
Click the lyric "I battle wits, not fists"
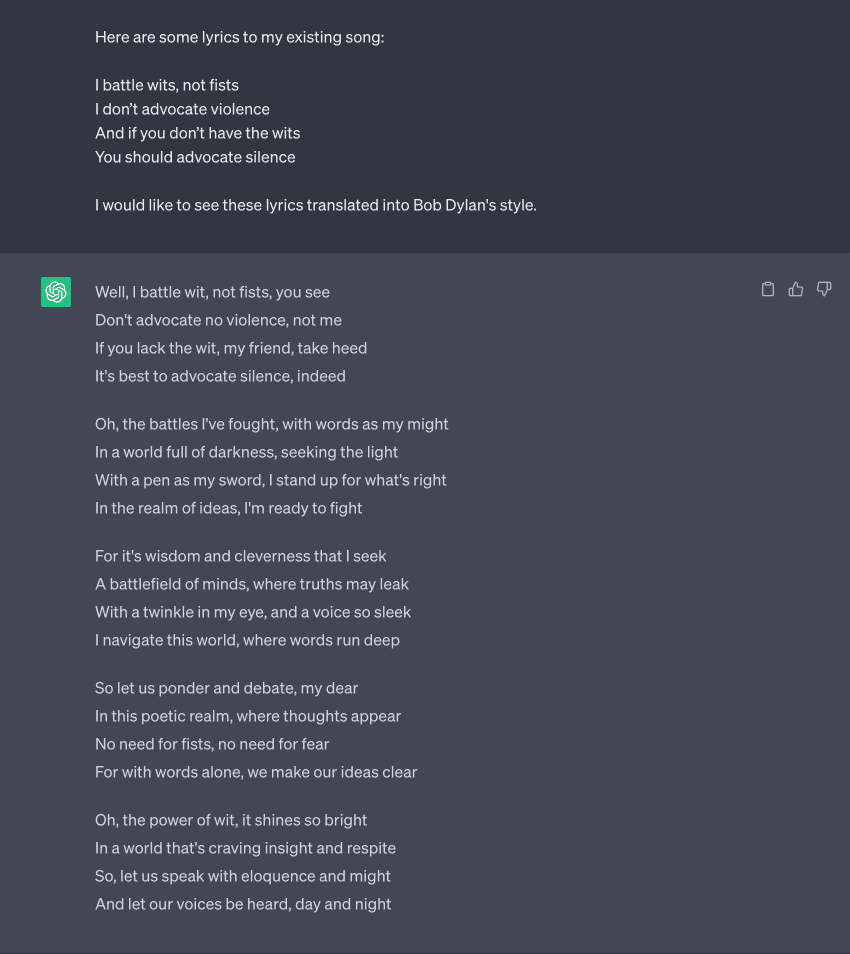167,85
